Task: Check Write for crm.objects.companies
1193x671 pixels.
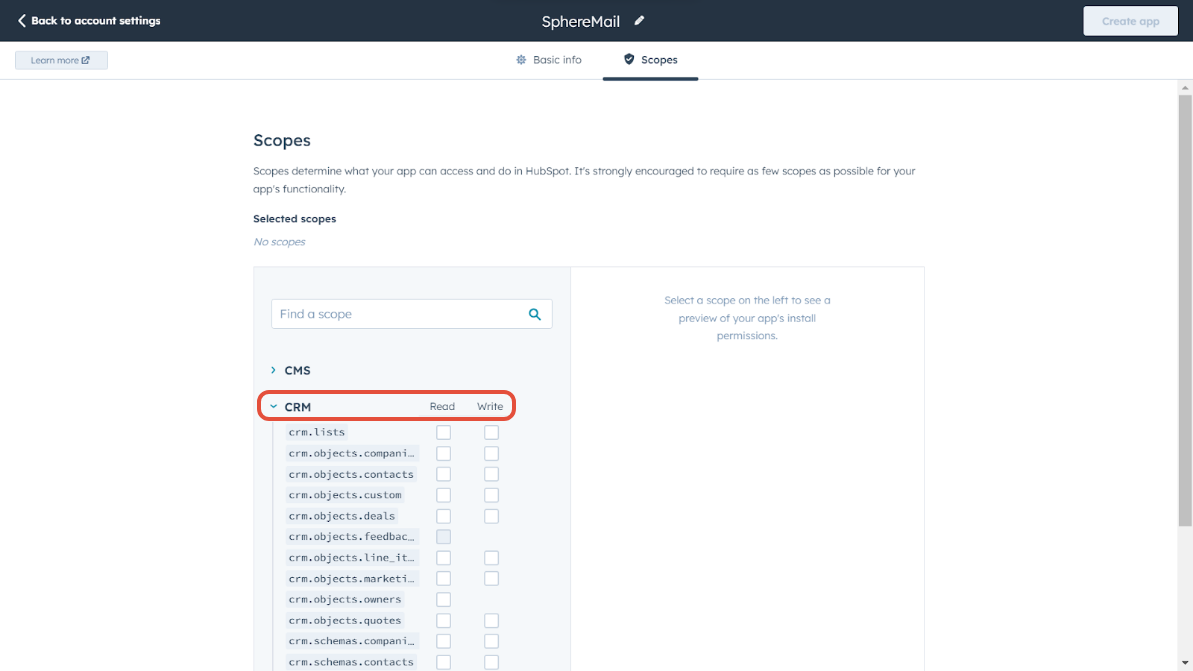Action: click(492, 453)
